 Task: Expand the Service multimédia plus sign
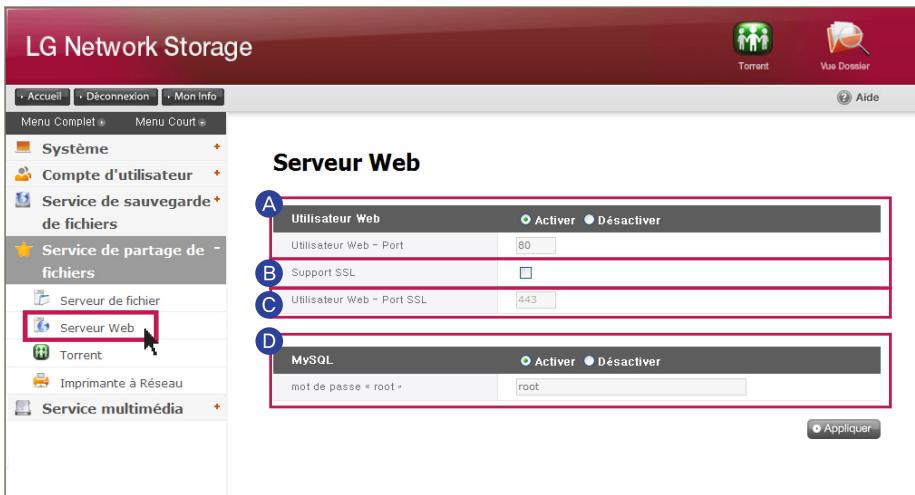[x=217, y=406]
